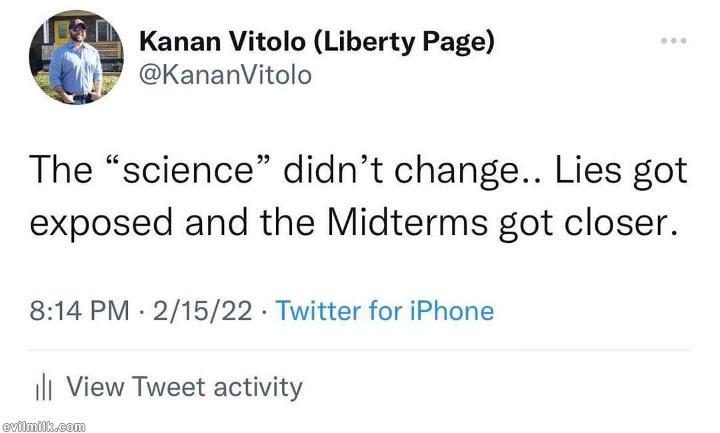Click the Tweet activity bar chart icon

(x=43, y=386)
